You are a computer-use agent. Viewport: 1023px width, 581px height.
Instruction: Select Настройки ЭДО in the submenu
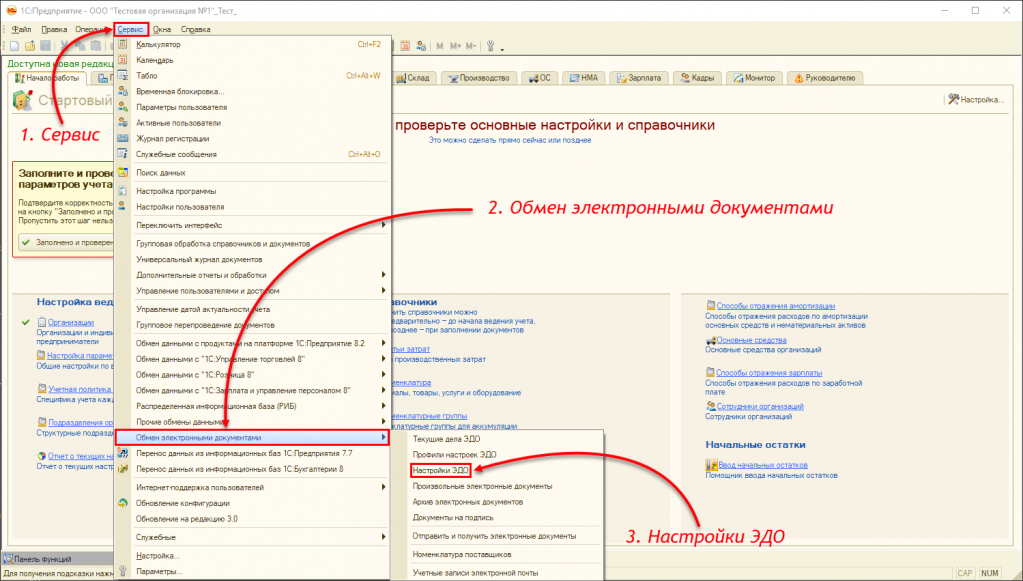click(x=440, y=470)
